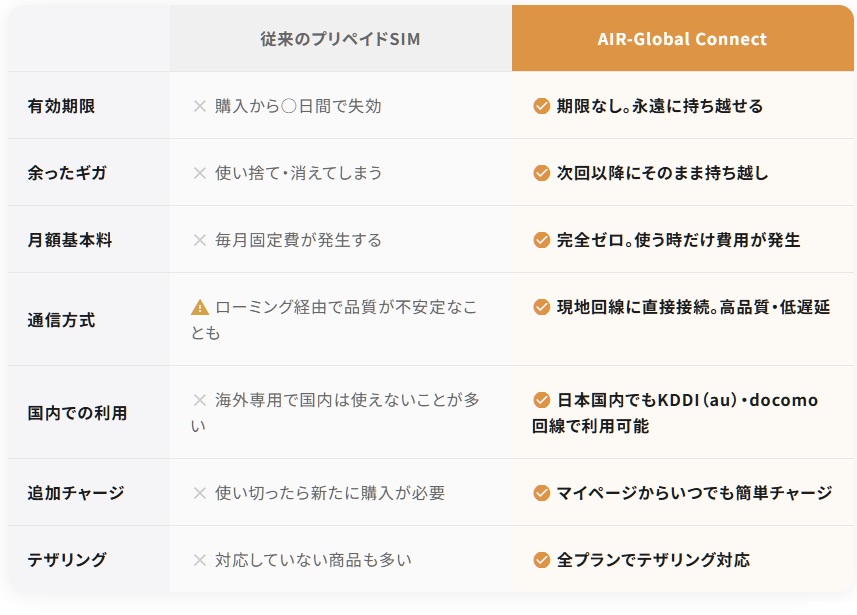Click the X icon beside 毎月固定費が発生する
The height and width of the screenshot is (615, 857).
200,240
